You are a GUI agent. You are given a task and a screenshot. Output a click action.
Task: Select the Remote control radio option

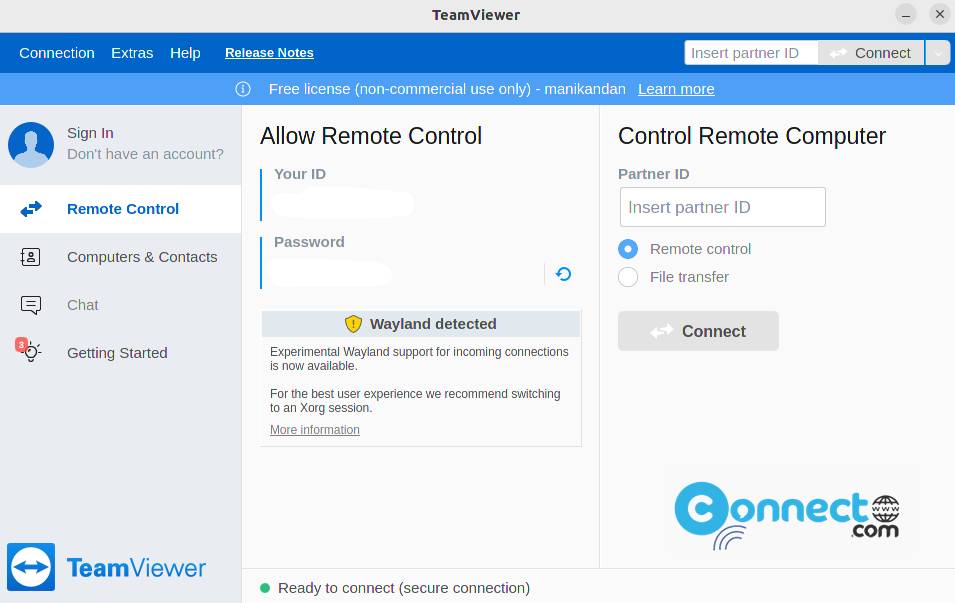pyautogui.click(x=628, y=249)
